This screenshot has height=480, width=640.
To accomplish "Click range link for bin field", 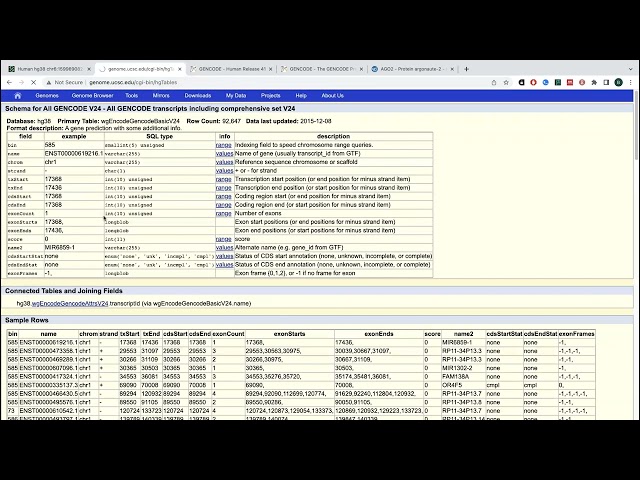I will [224, 145].
